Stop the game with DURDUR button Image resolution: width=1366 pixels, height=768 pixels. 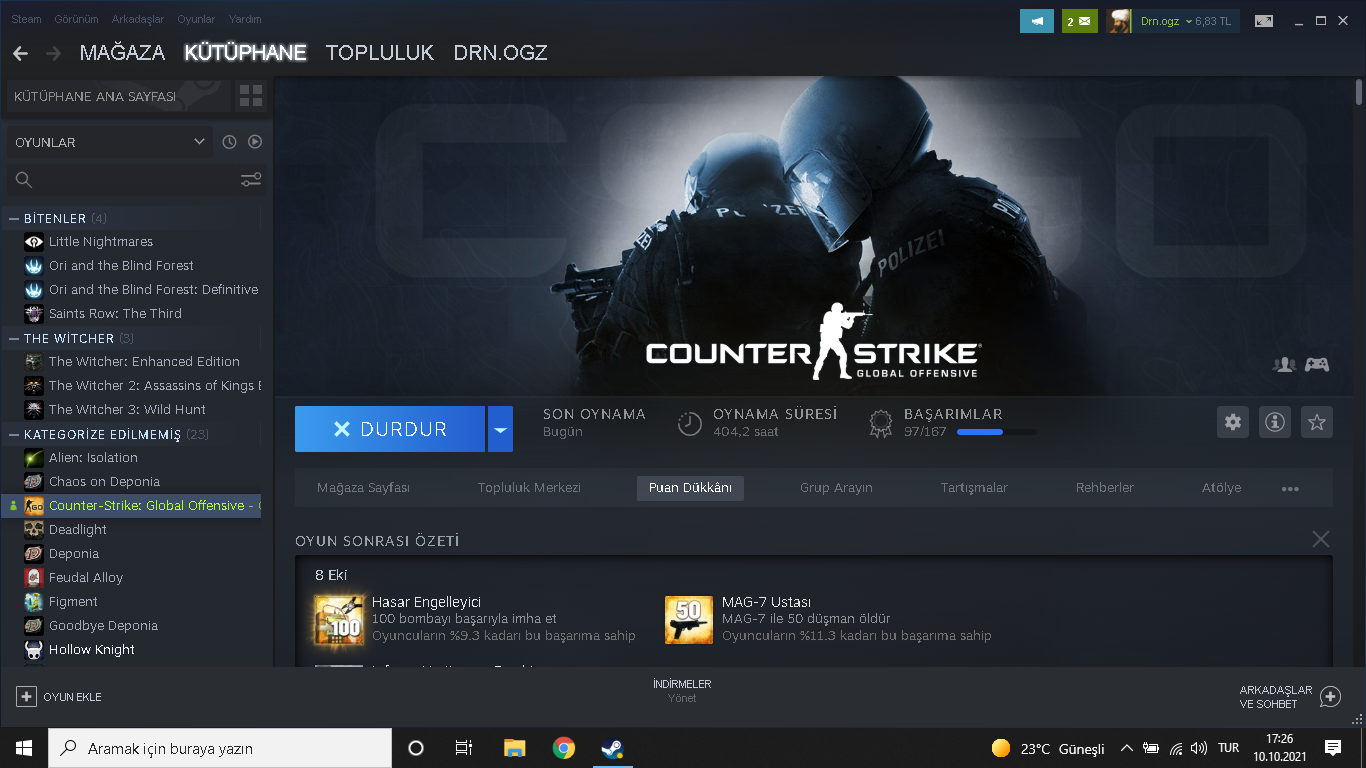pos(390,429)
